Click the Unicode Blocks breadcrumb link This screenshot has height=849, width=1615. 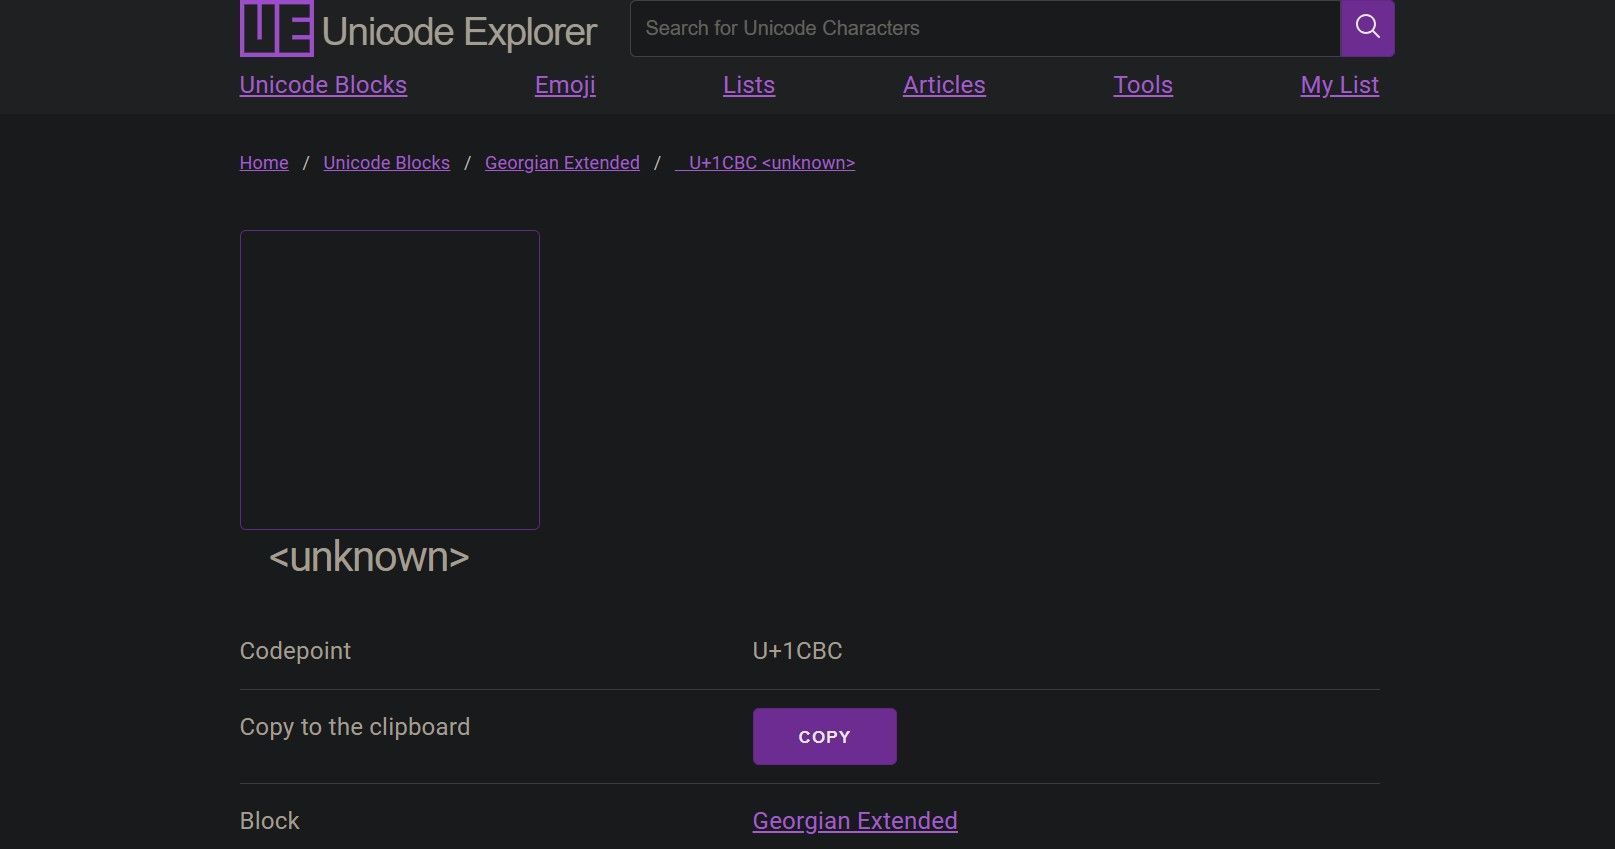point(386,163)
